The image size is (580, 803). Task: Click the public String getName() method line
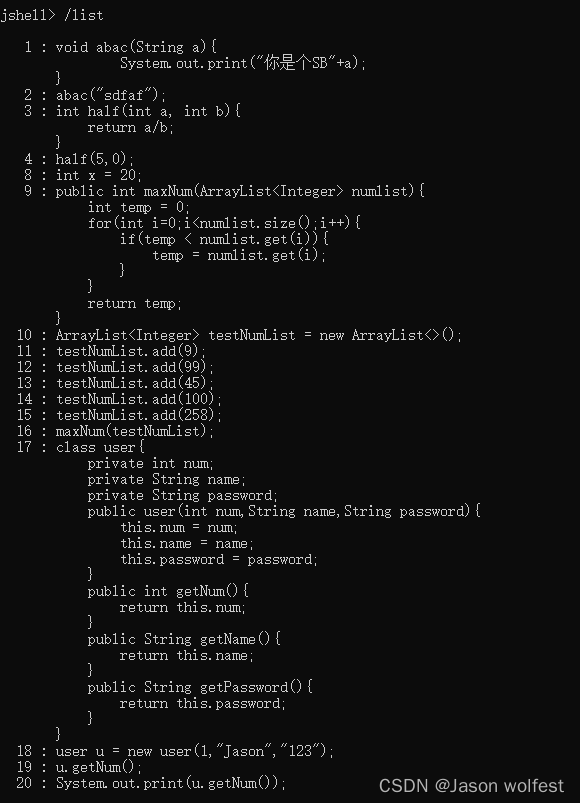184,639
